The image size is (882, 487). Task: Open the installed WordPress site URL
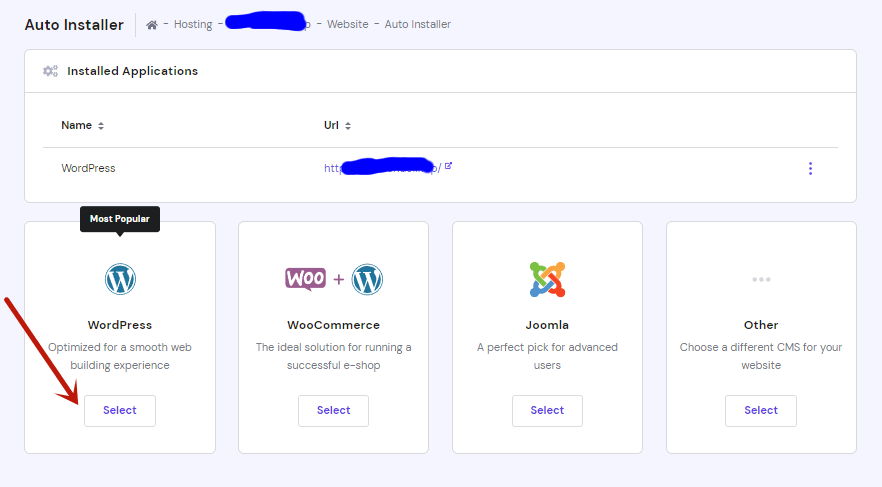coord(382,168)
